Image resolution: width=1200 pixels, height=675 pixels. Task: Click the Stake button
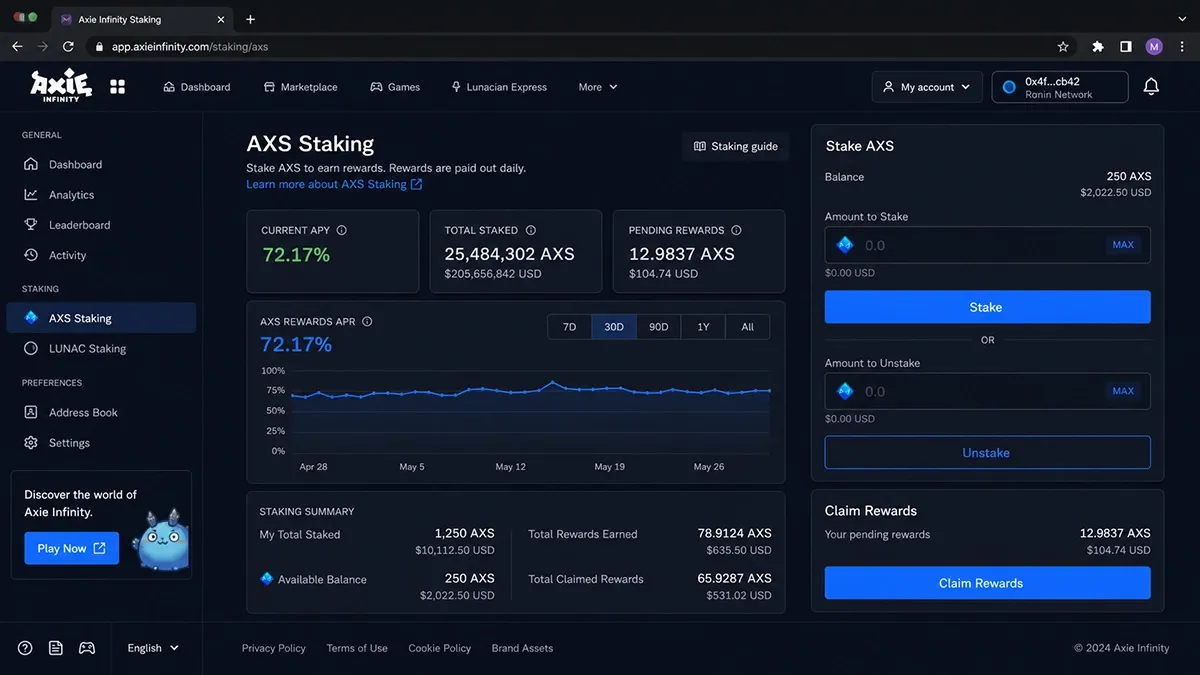[987, 307]
